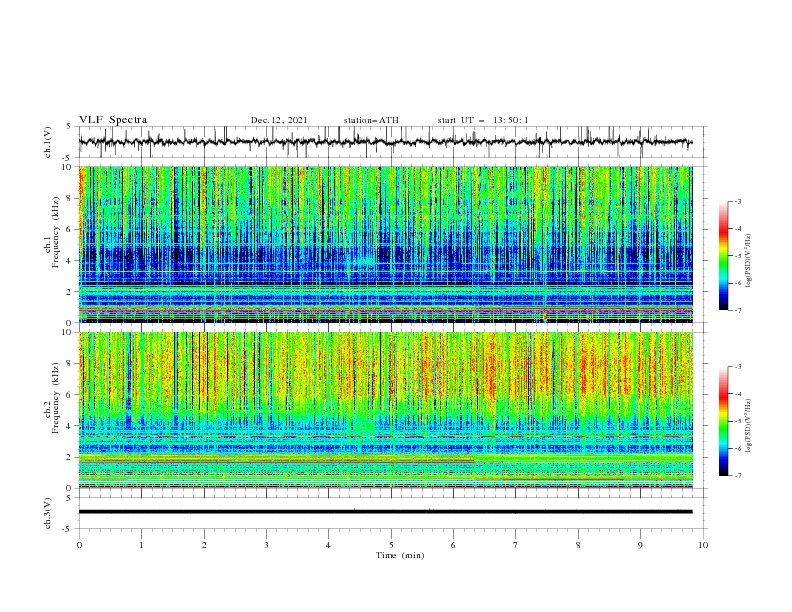Click the ch.1 spectrogram plot
The image size is (792, 612).
pyautogui.click(x=385, y=244)
